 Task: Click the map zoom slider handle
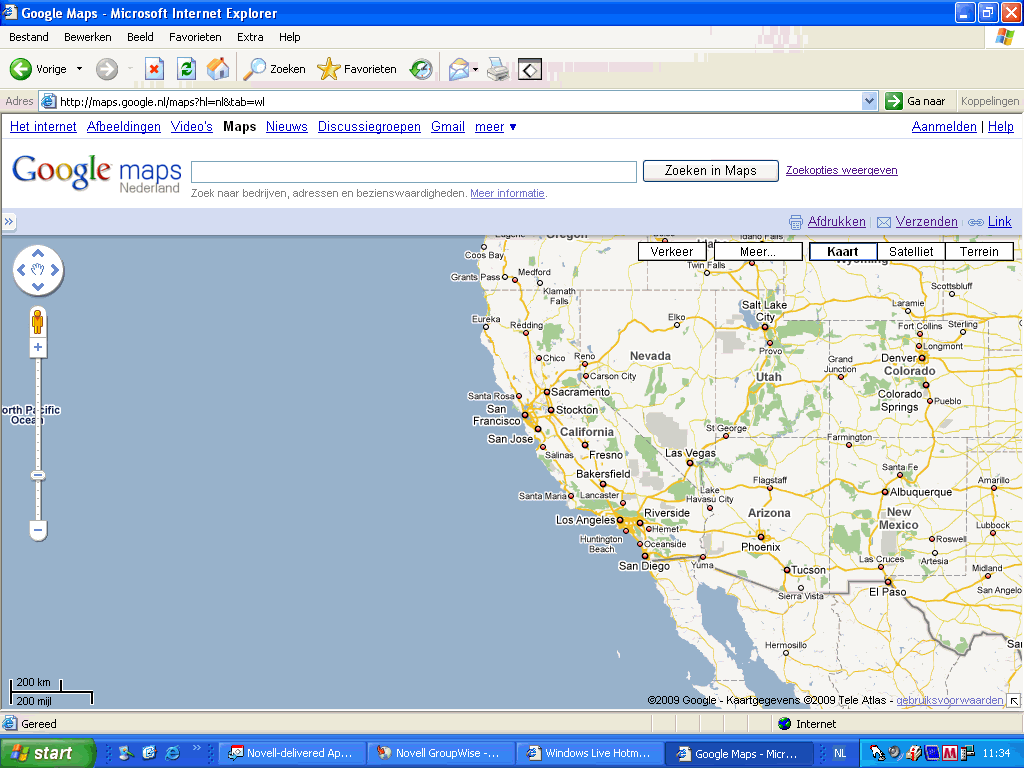click(x=38, y=475)
